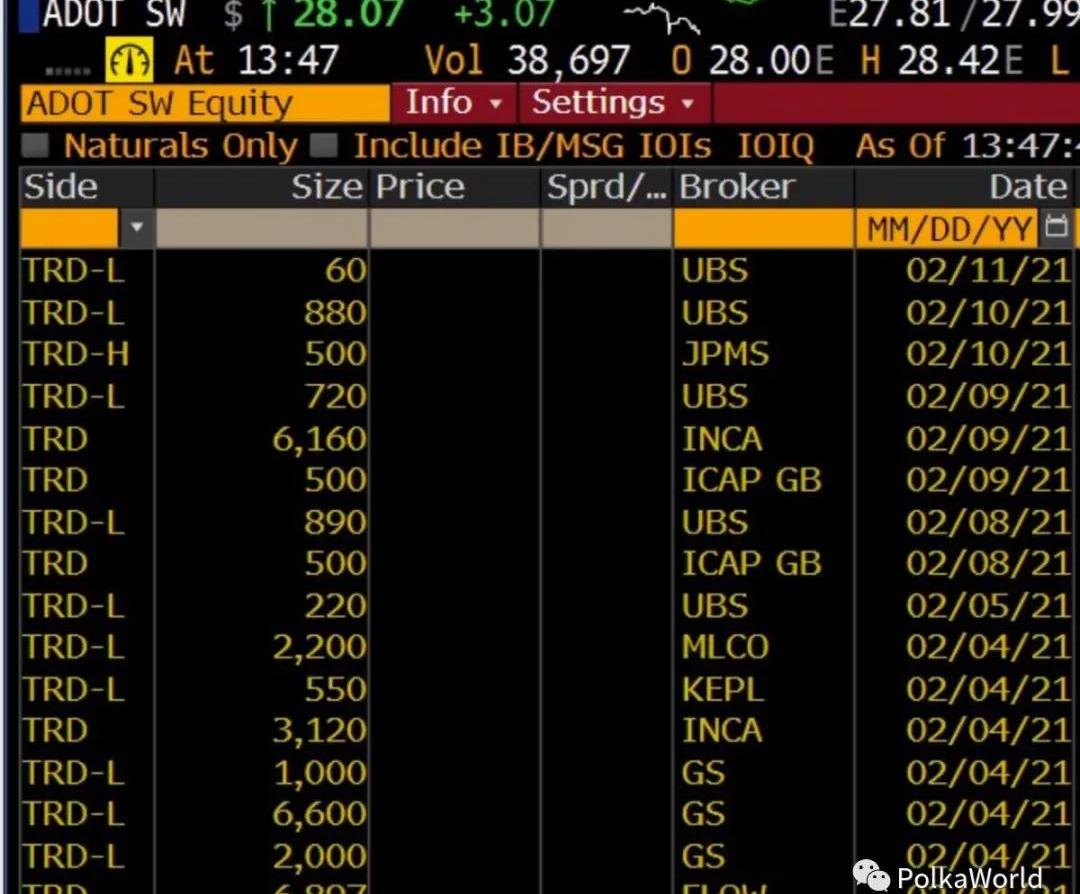Click the 02/05/21 date cell

pyautogui.click(x=988, y=605)
